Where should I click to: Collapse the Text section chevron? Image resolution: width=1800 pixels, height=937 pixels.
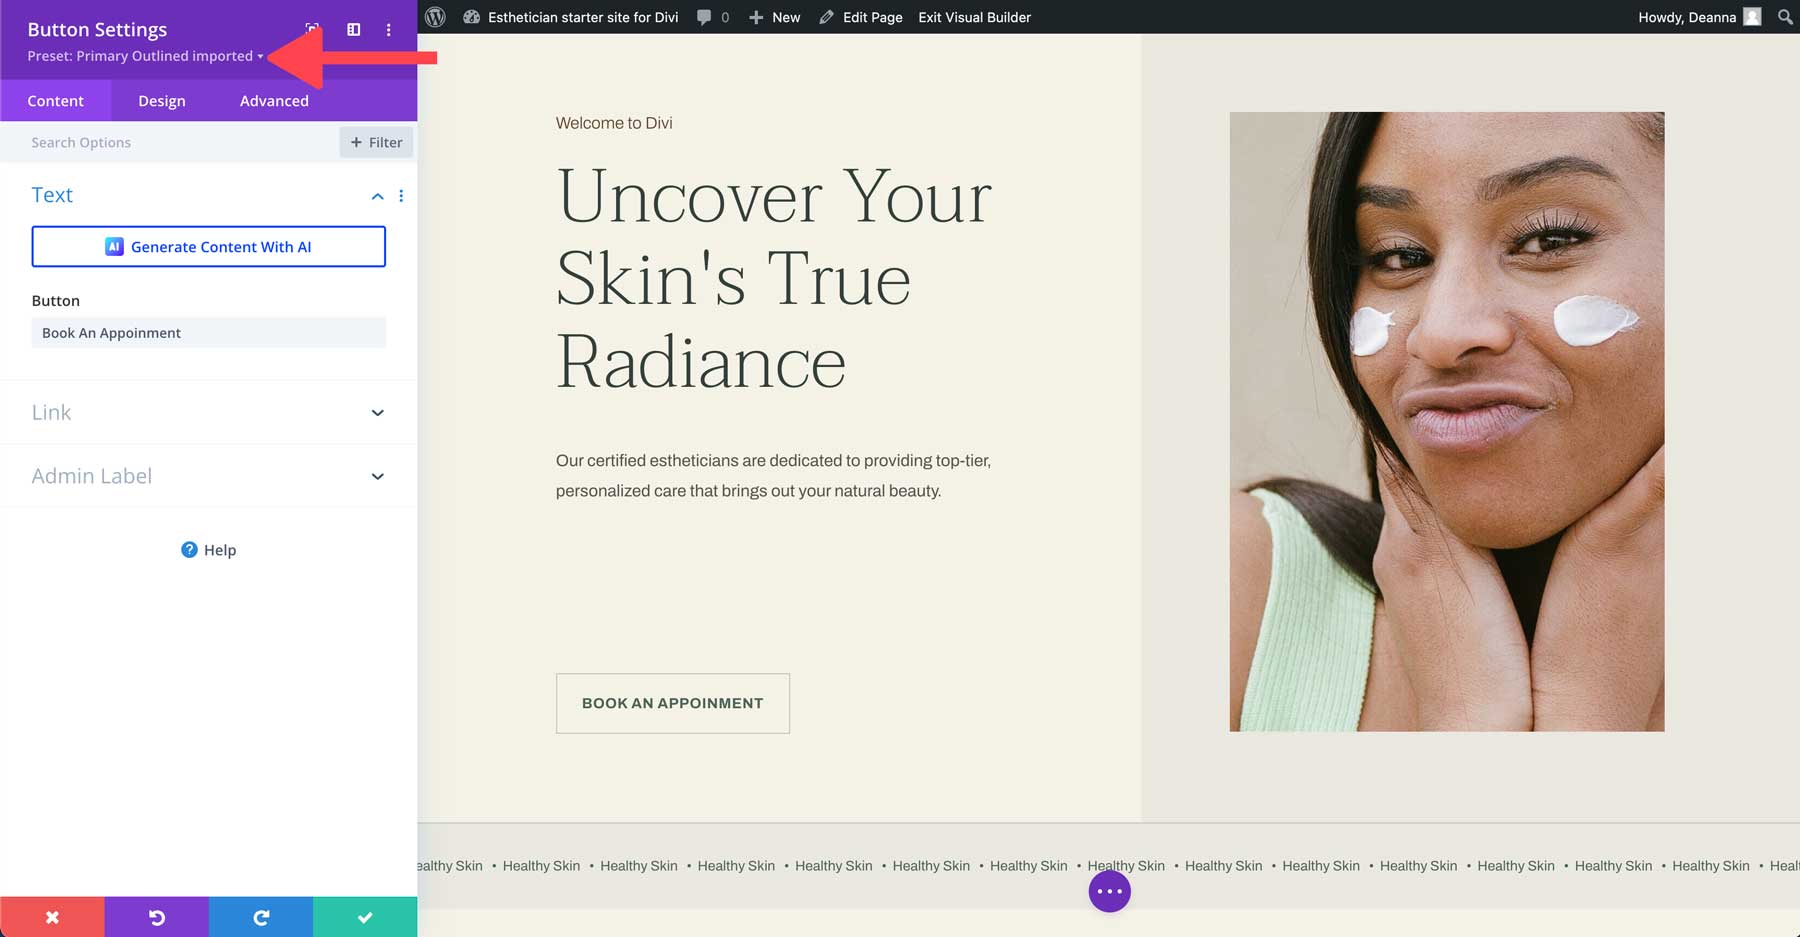377,195
